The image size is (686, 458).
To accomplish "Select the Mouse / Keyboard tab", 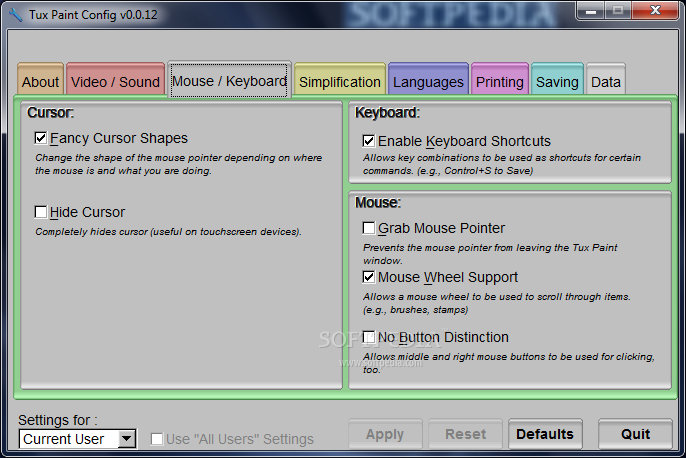I will tap(229, 80).
